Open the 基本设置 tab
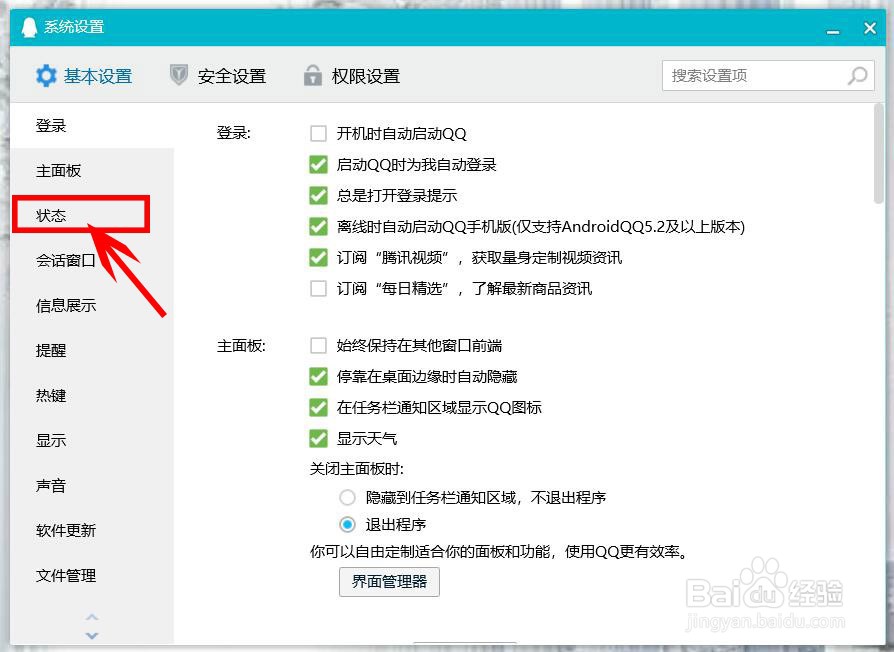The height and width of the screenshot is (652, 894). (x=84, y=76)
